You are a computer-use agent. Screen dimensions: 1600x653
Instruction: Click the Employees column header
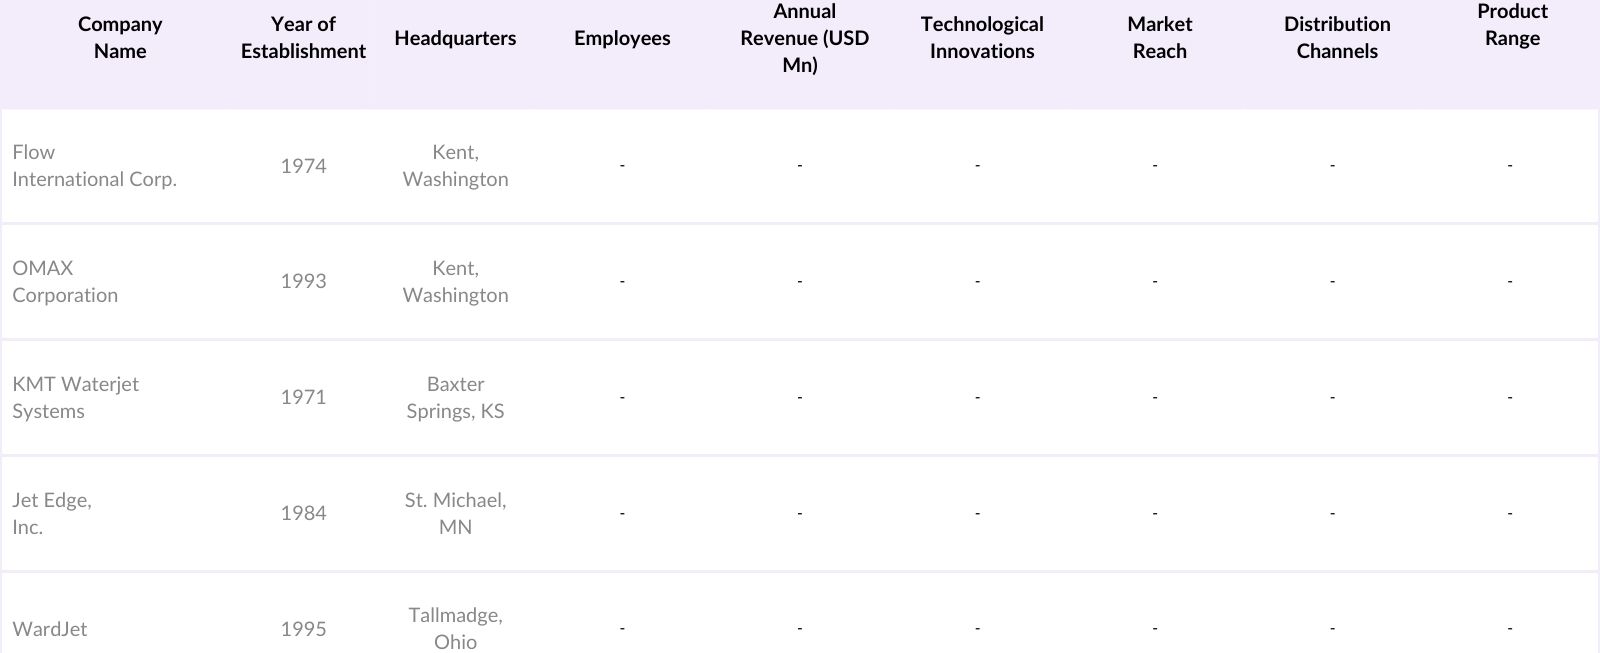622,38
